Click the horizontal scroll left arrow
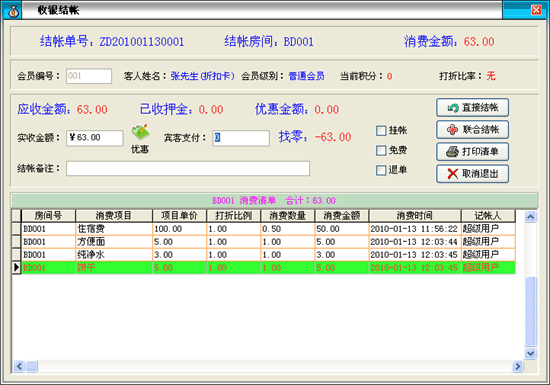The width and height of the screenshot is (550, 385). tap(19, 367)
